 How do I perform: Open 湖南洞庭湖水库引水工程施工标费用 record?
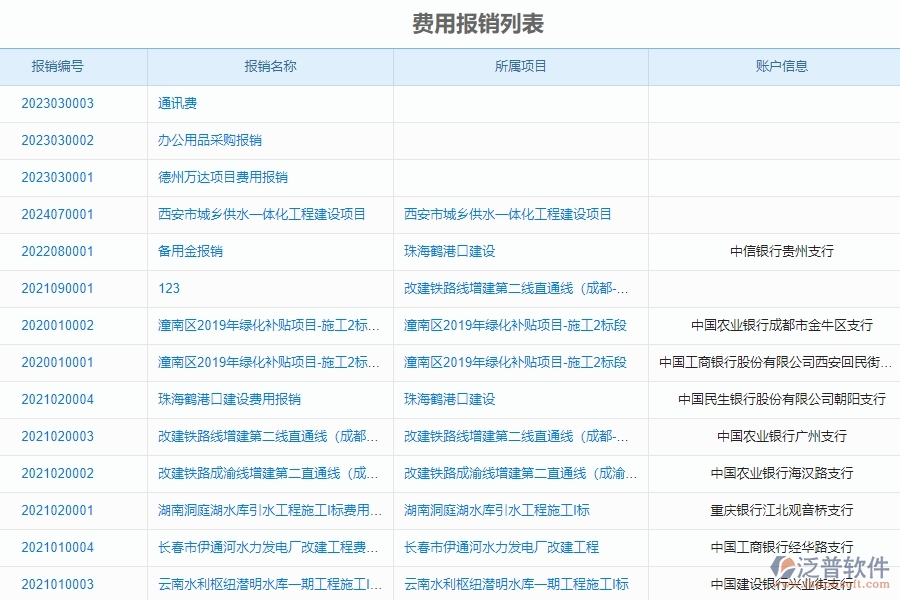[270, 510]
